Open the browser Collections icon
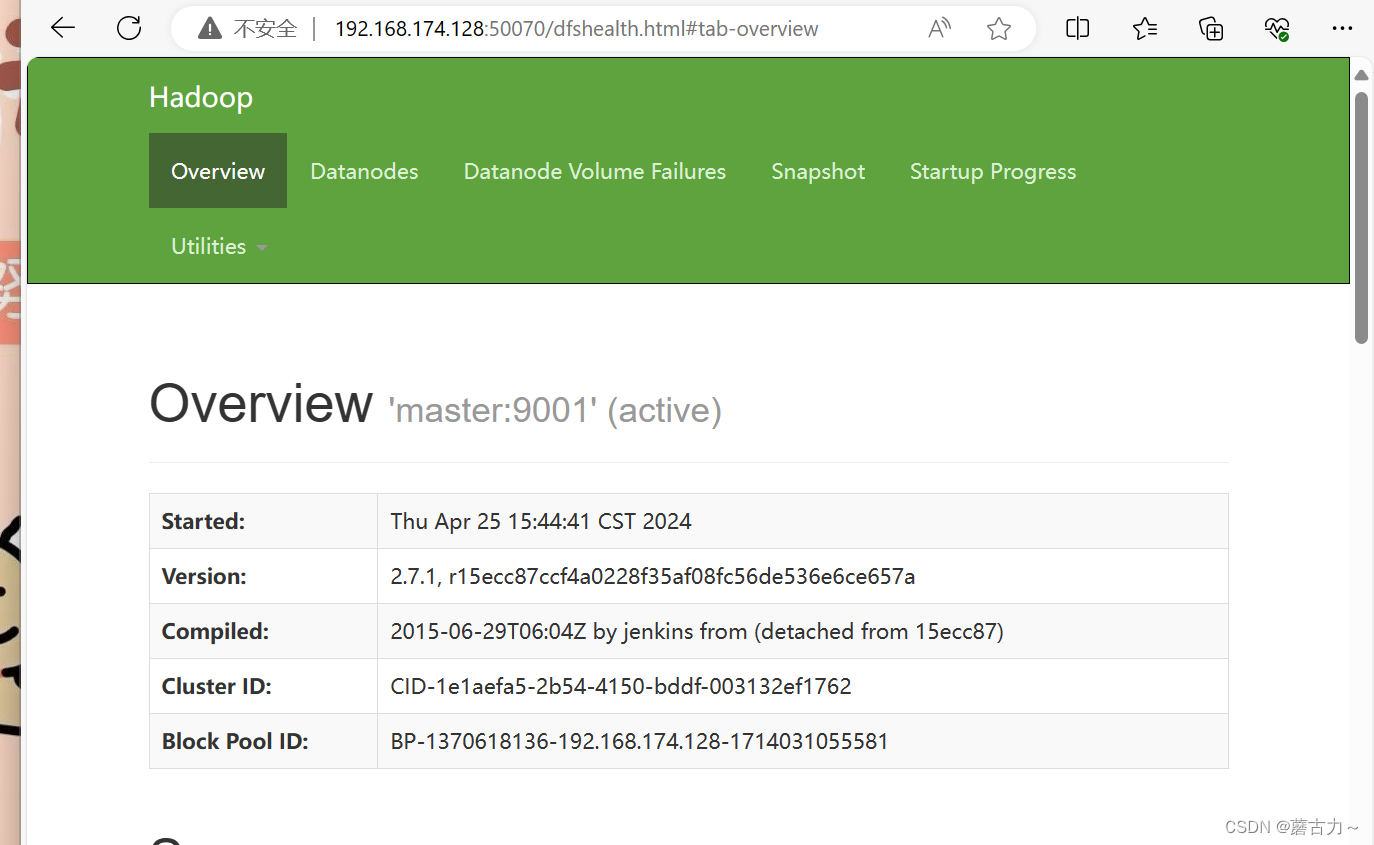 point(1211,28)
